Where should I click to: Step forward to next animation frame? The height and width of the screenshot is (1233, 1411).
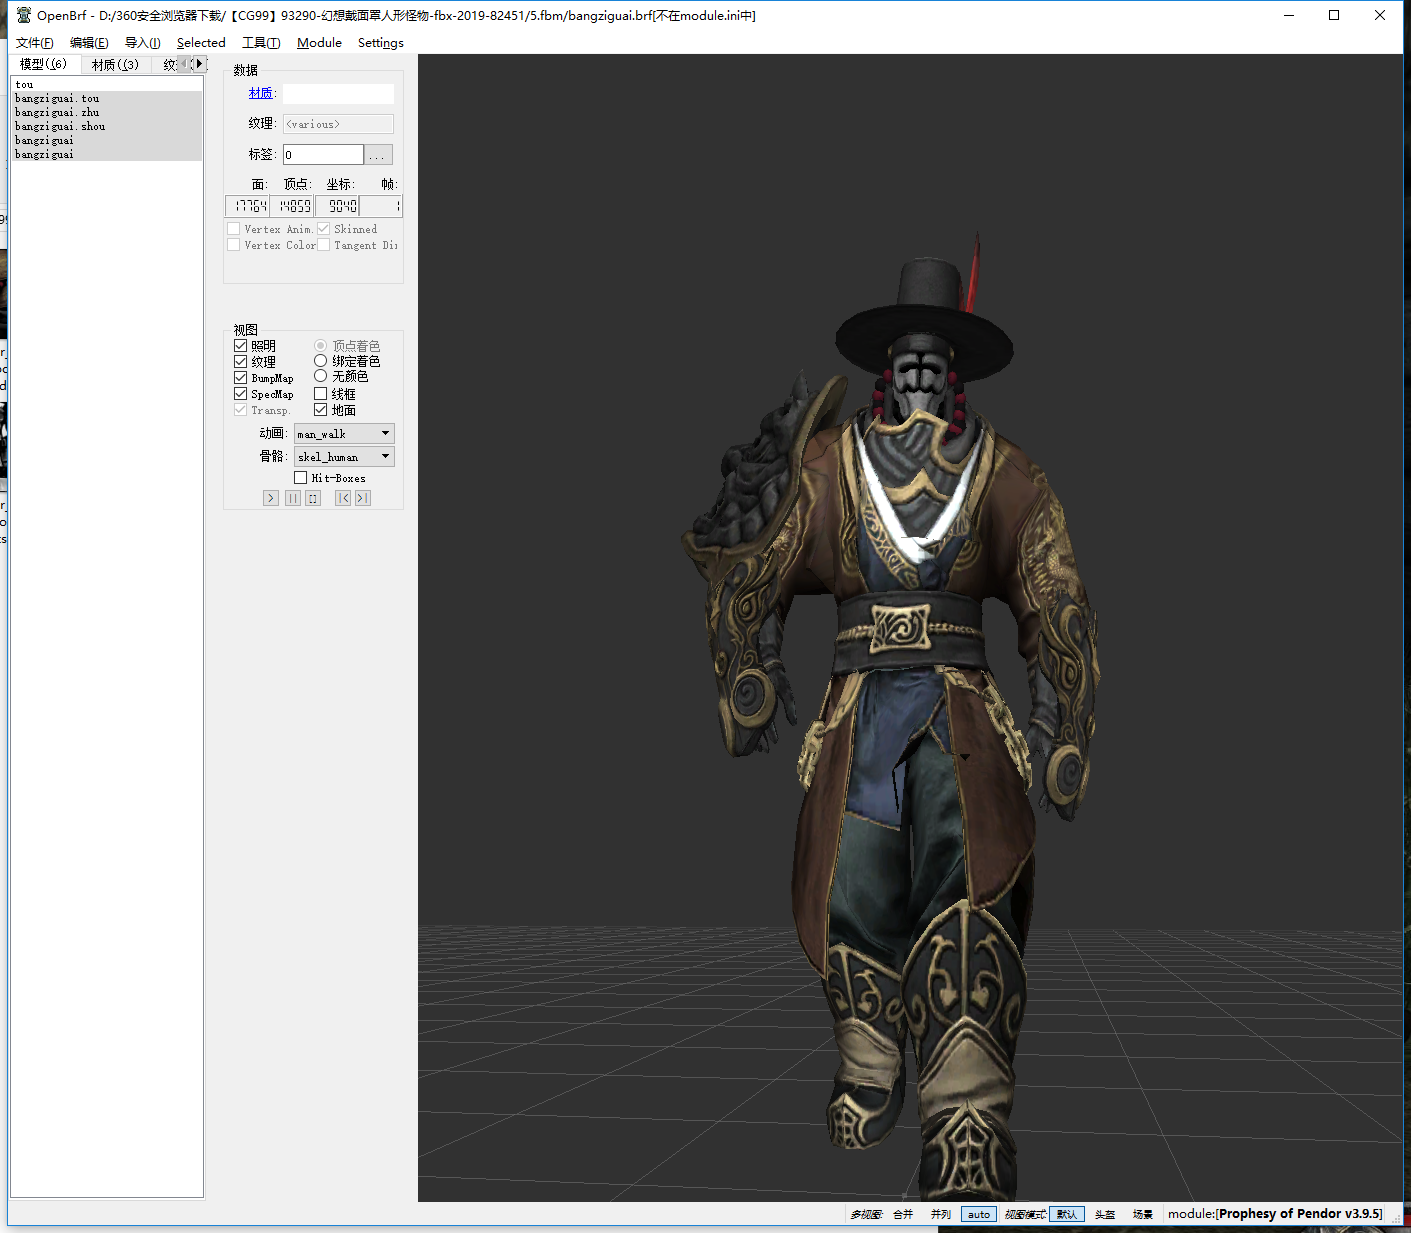pos(363,498)
